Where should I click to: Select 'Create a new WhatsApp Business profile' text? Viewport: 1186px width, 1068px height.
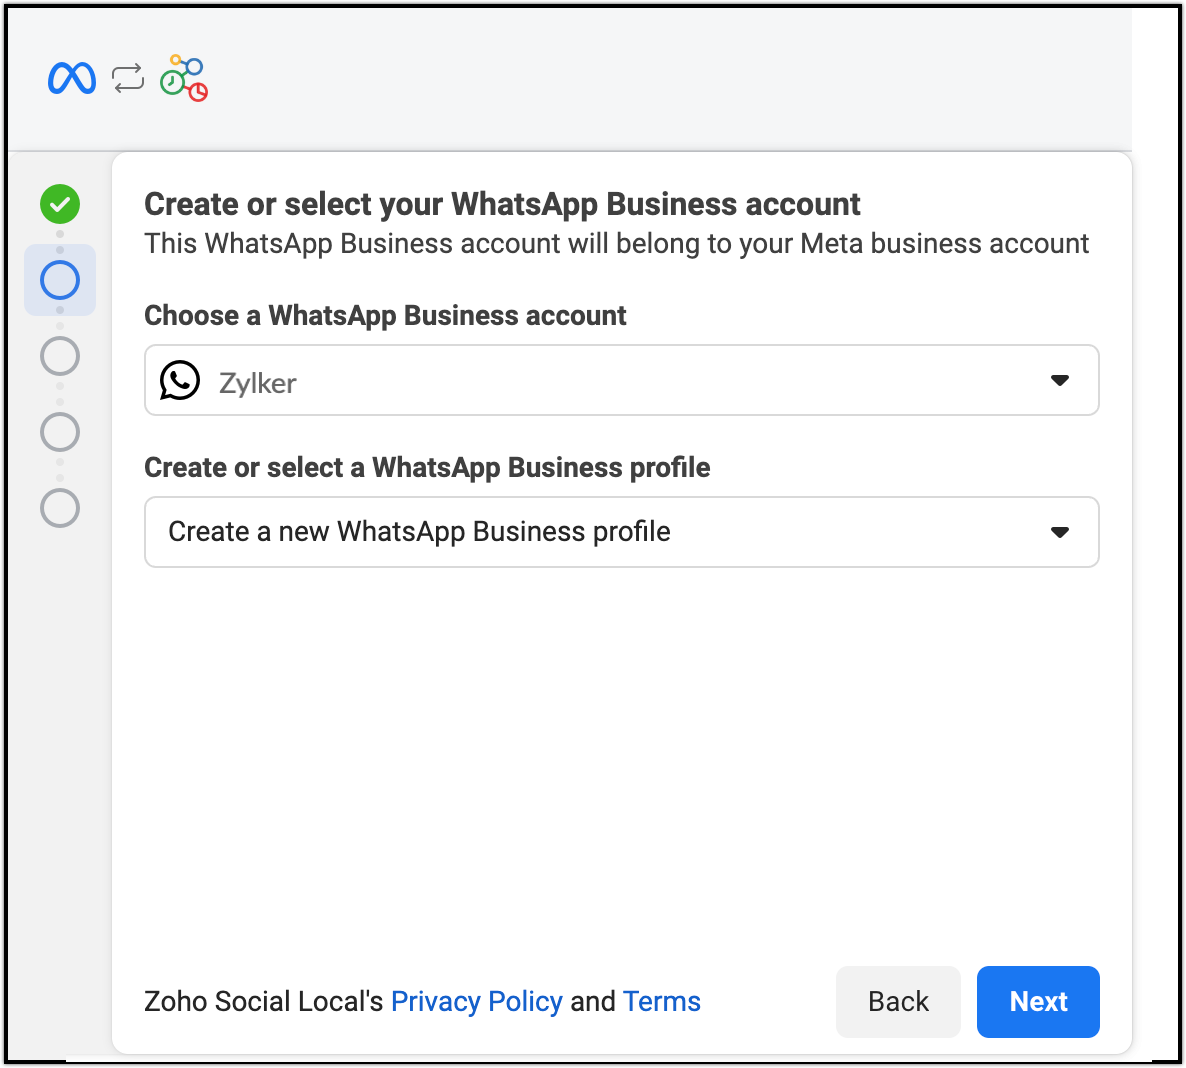419,532
